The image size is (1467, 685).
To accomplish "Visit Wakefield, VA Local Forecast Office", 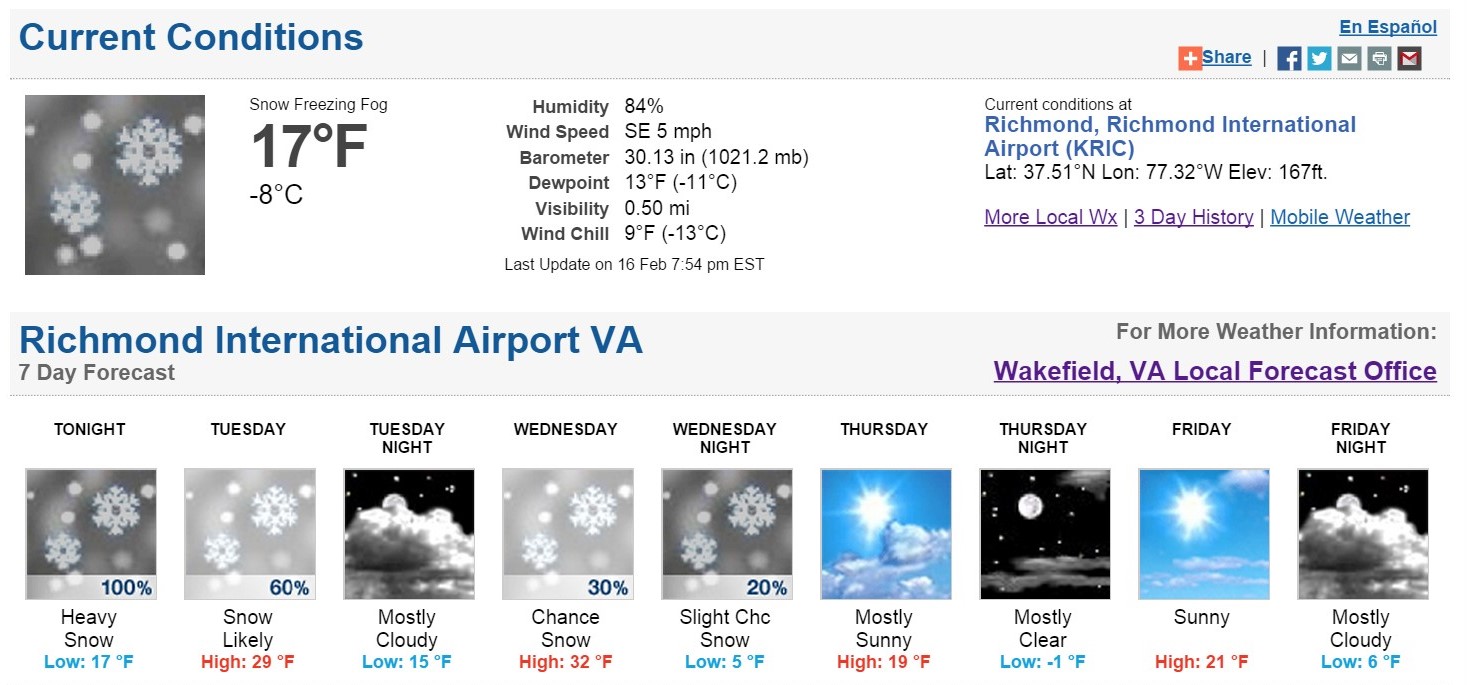I will pyautogui.click(x=1215, y=371).
